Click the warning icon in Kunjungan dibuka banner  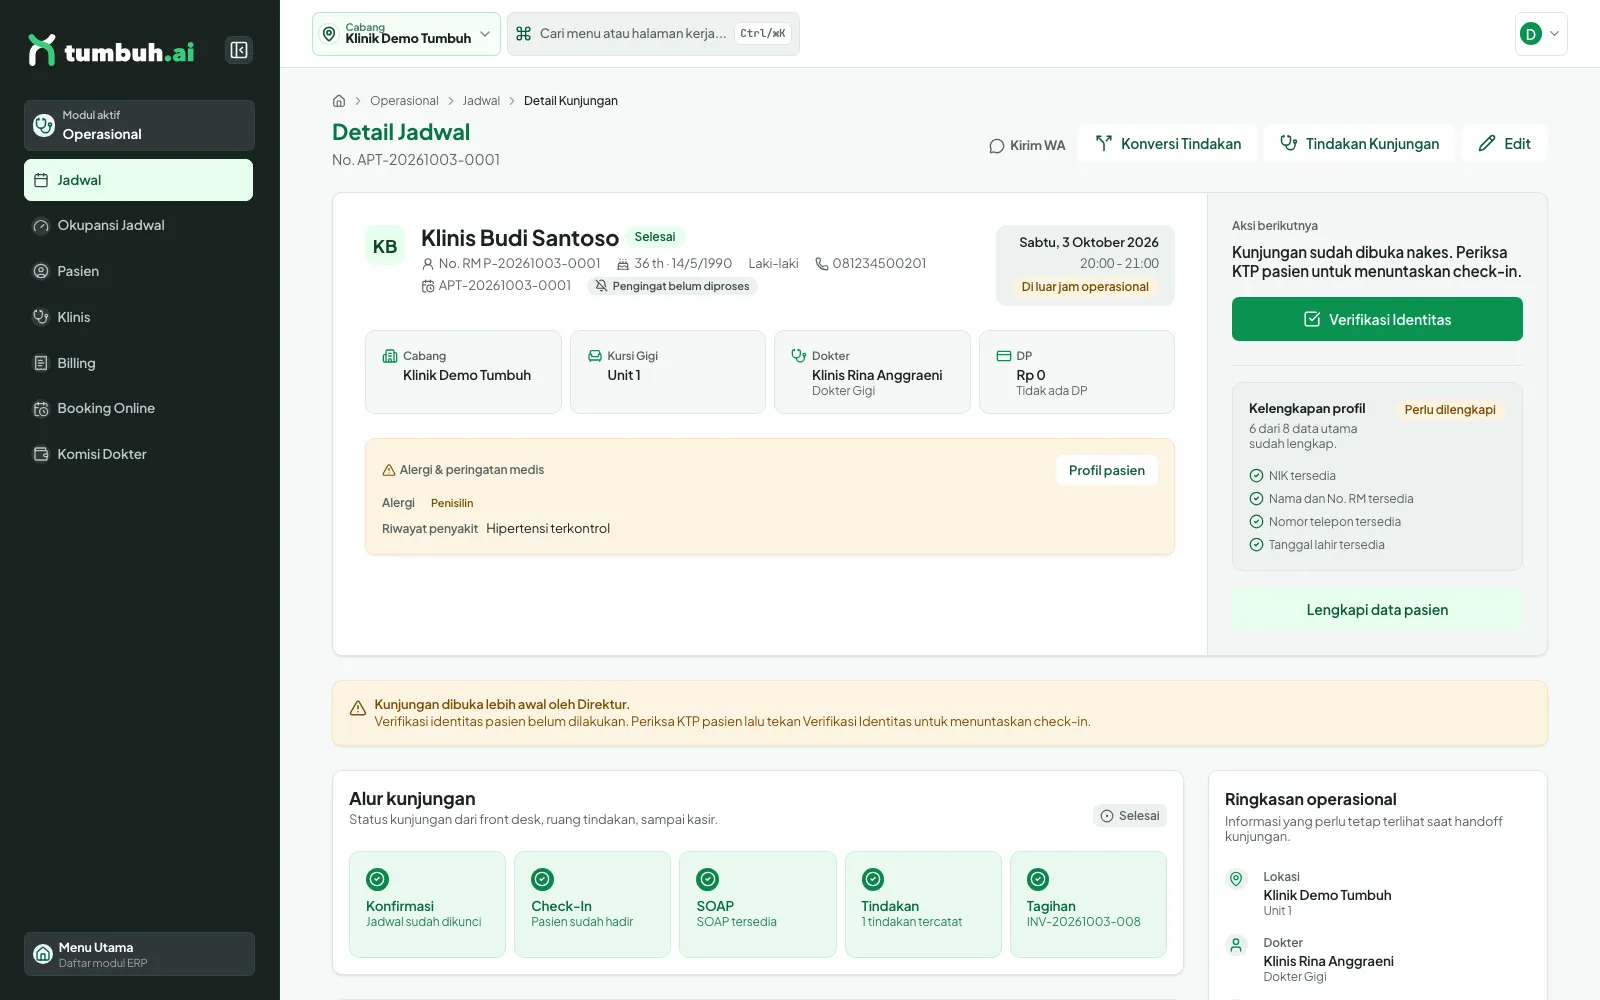pos(358,708)
